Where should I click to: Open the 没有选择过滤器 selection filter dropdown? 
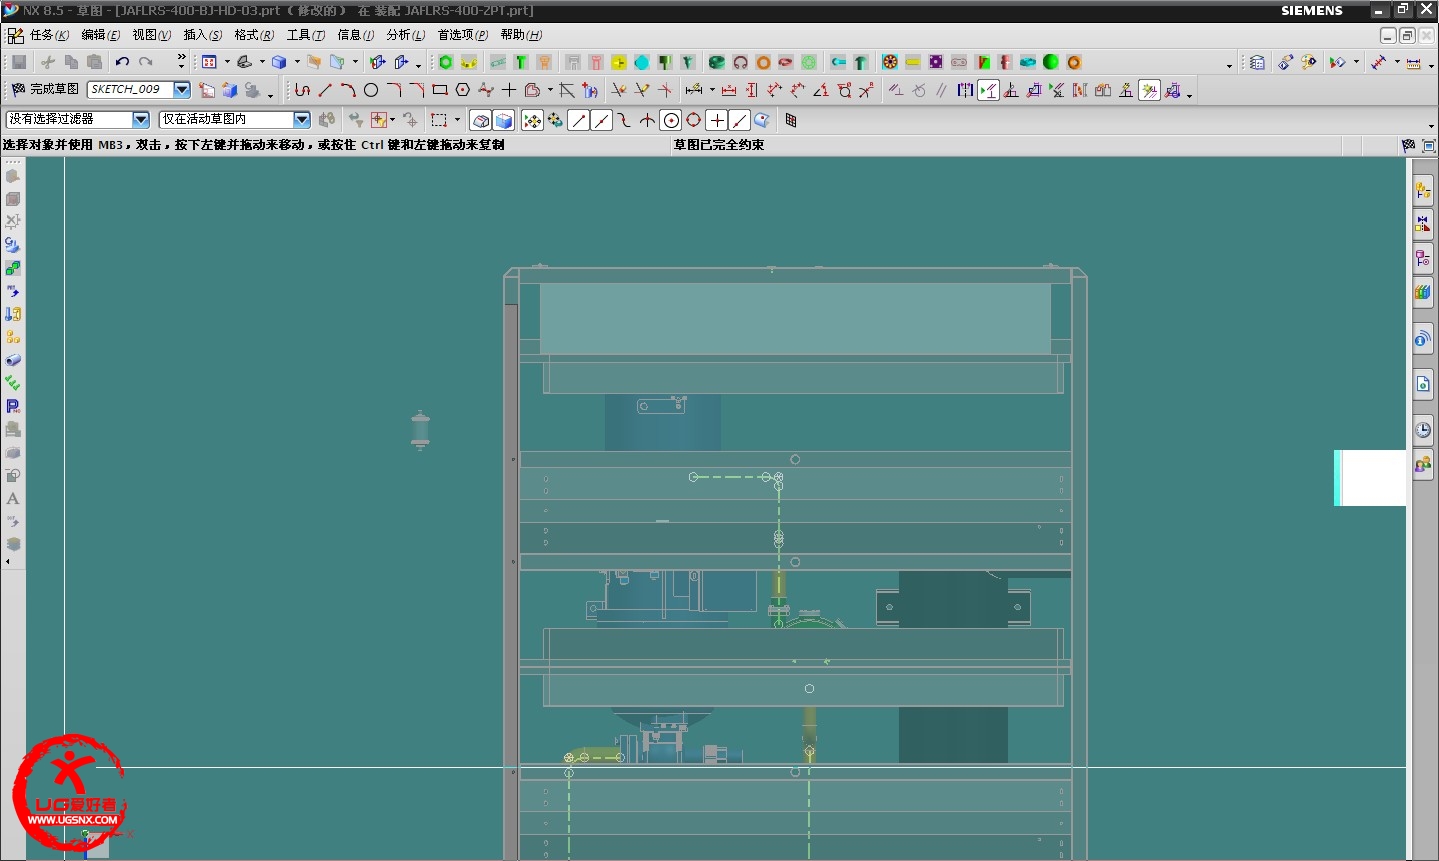141,119
